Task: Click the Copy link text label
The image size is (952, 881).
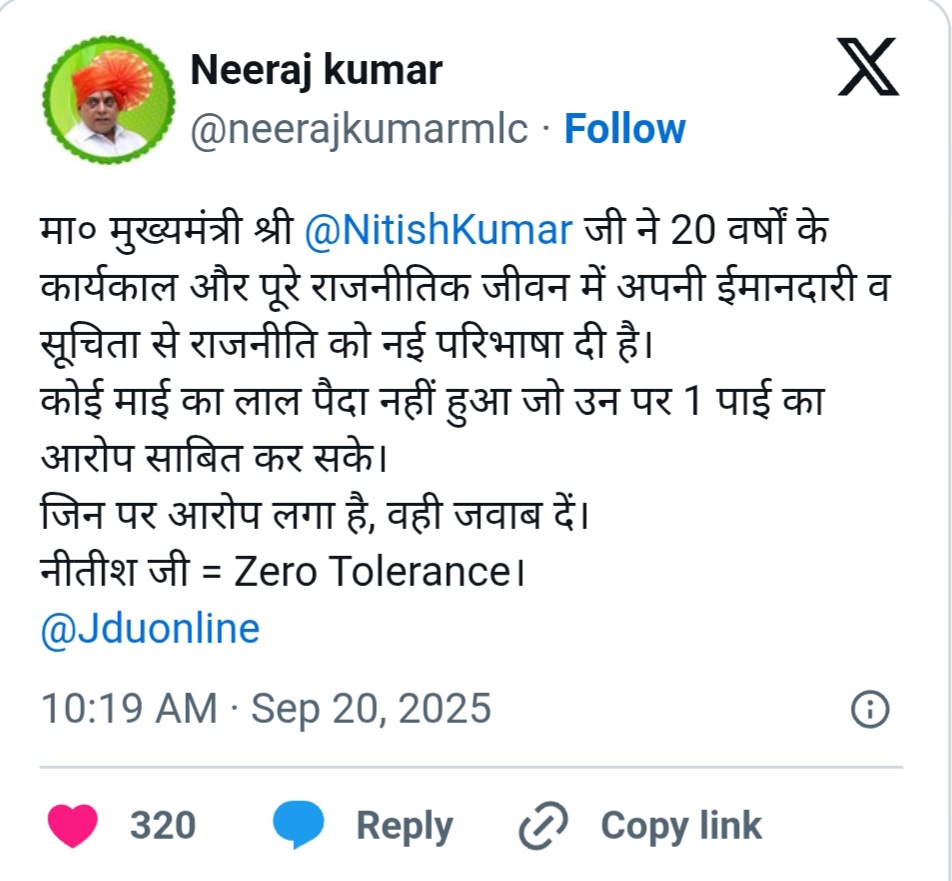Action: click(681, 827)
